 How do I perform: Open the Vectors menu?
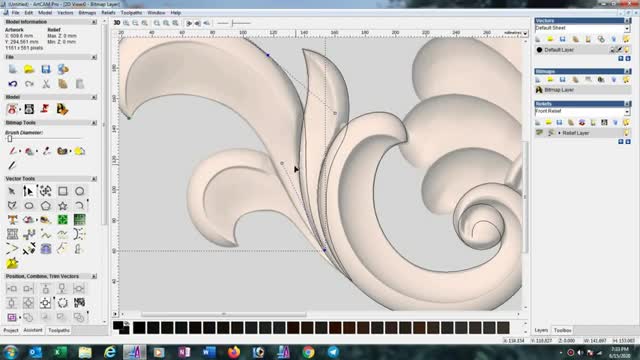[x=65, y=13]
